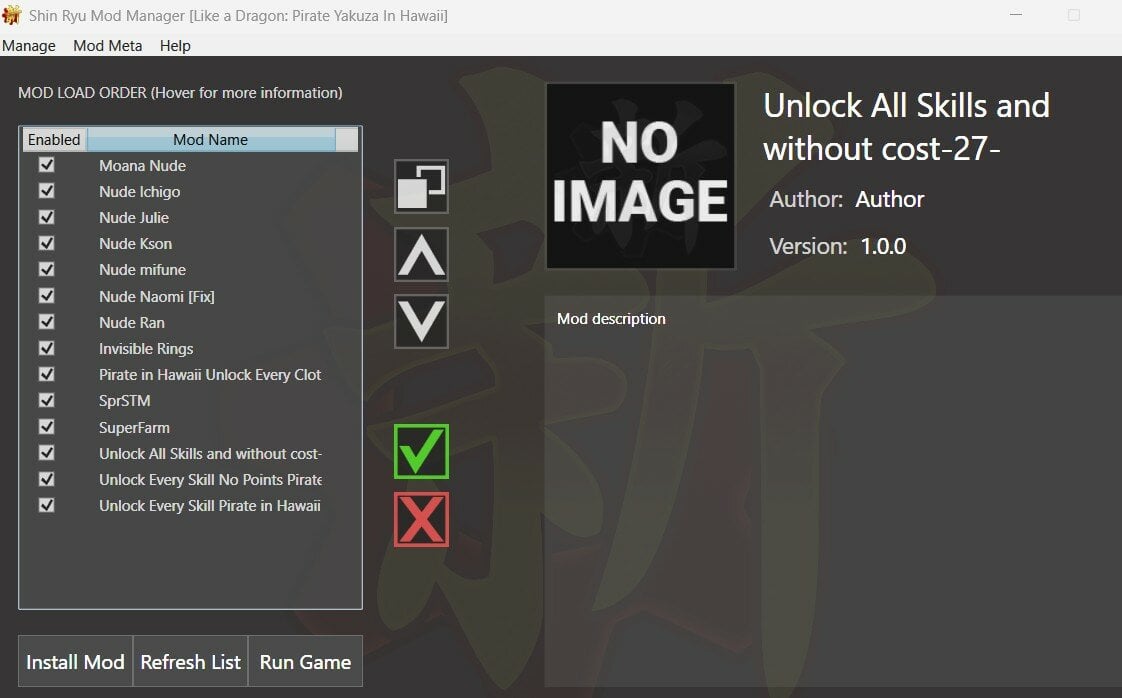The width and height of the screenshot is (1122, 698).
Task: Click the mod title heading text
Action: coord(906,127)
